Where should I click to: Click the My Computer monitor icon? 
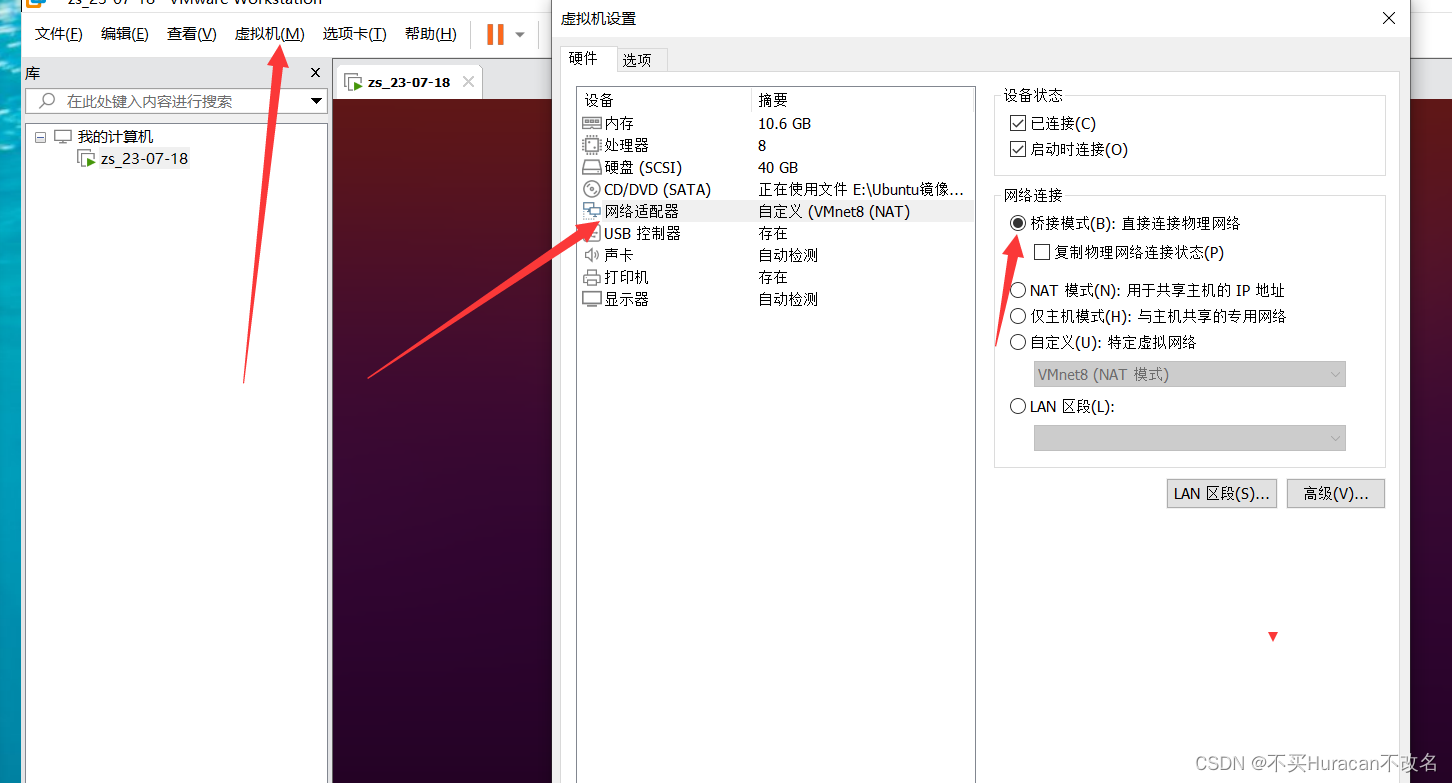click(x=63, y=137)
